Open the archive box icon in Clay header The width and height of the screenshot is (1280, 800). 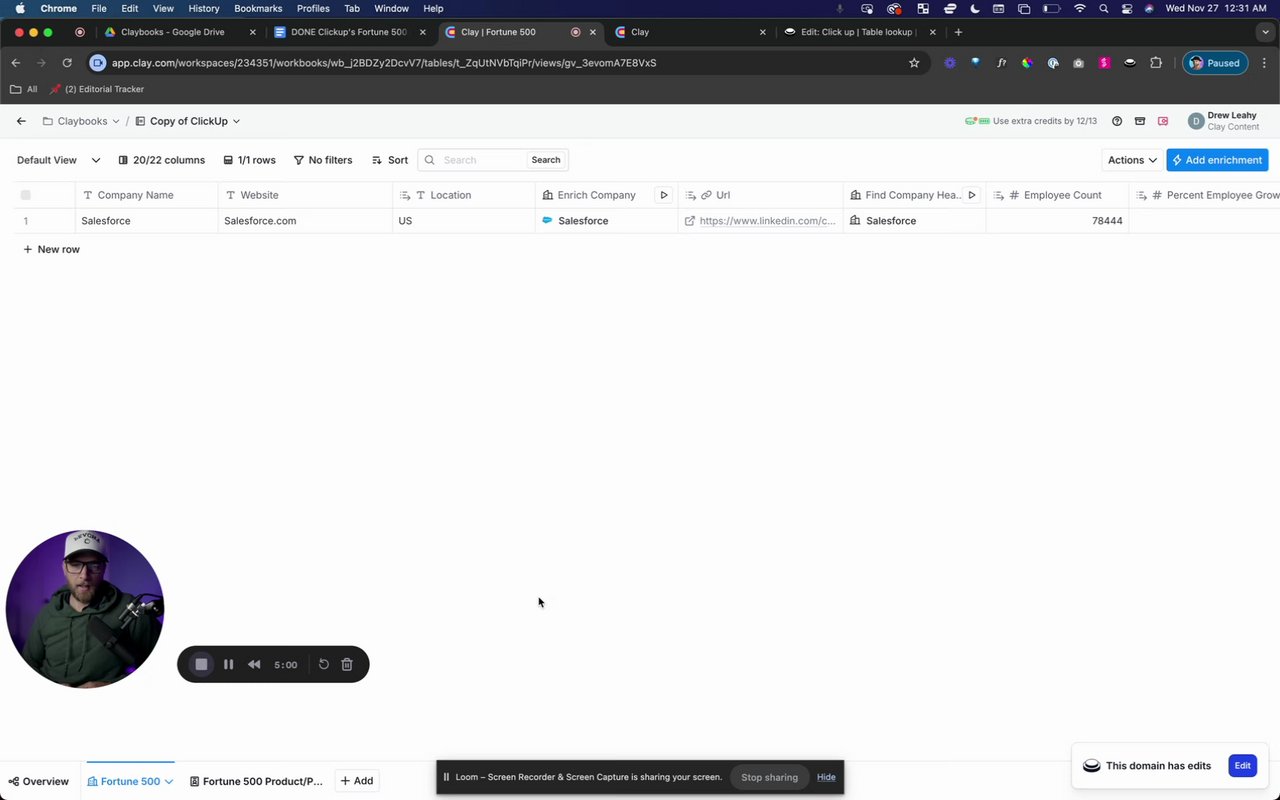[1140, 121]
